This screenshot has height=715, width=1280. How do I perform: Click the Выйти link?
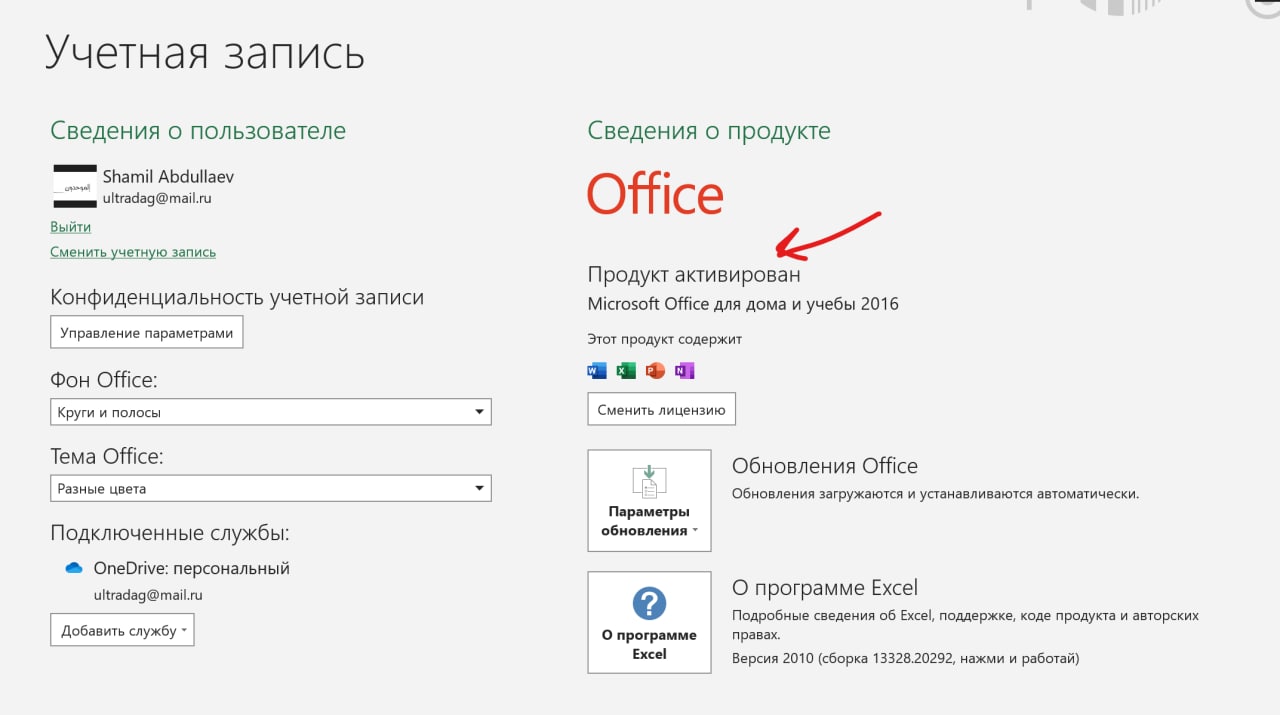pos(71,227)
